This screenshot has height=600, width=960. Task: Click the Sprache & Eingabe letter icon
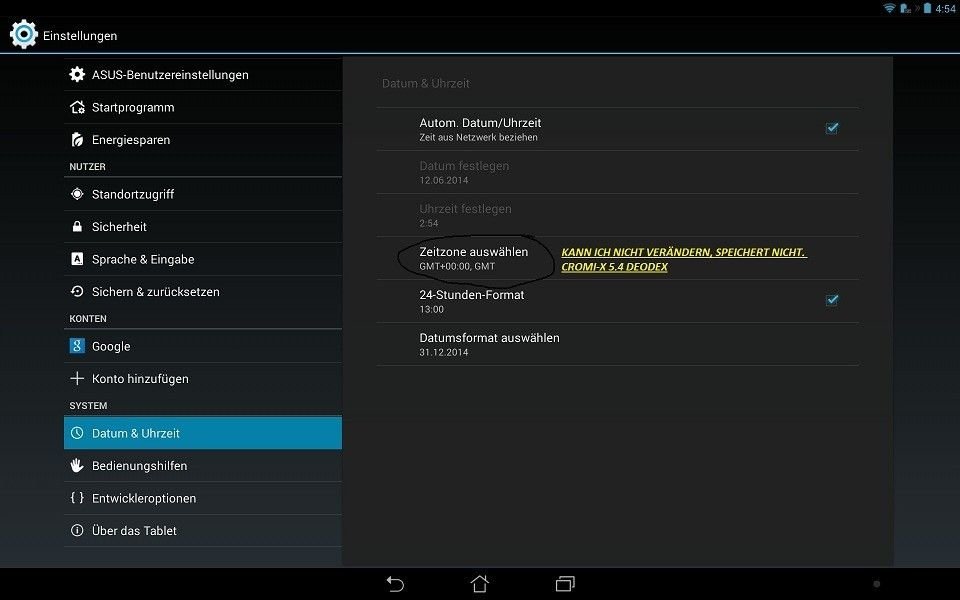coord(77,259)
